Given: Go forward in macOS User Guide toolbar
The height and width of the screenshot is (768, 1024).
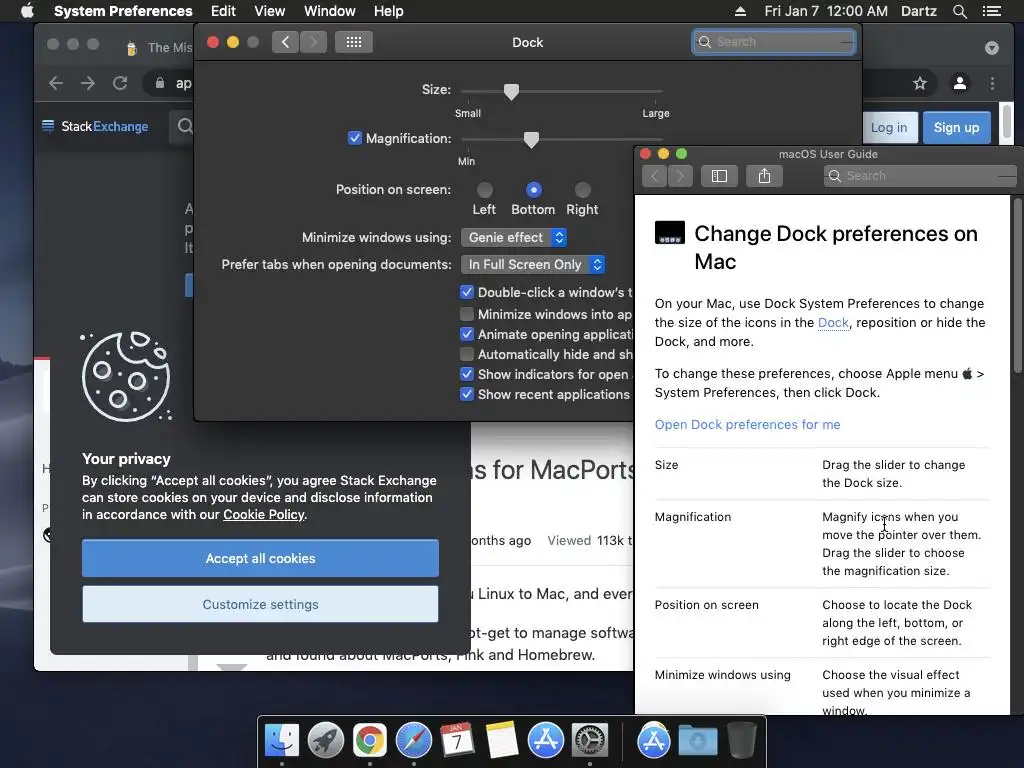Looking at the screenshot, I should click(x=680, y=176).
